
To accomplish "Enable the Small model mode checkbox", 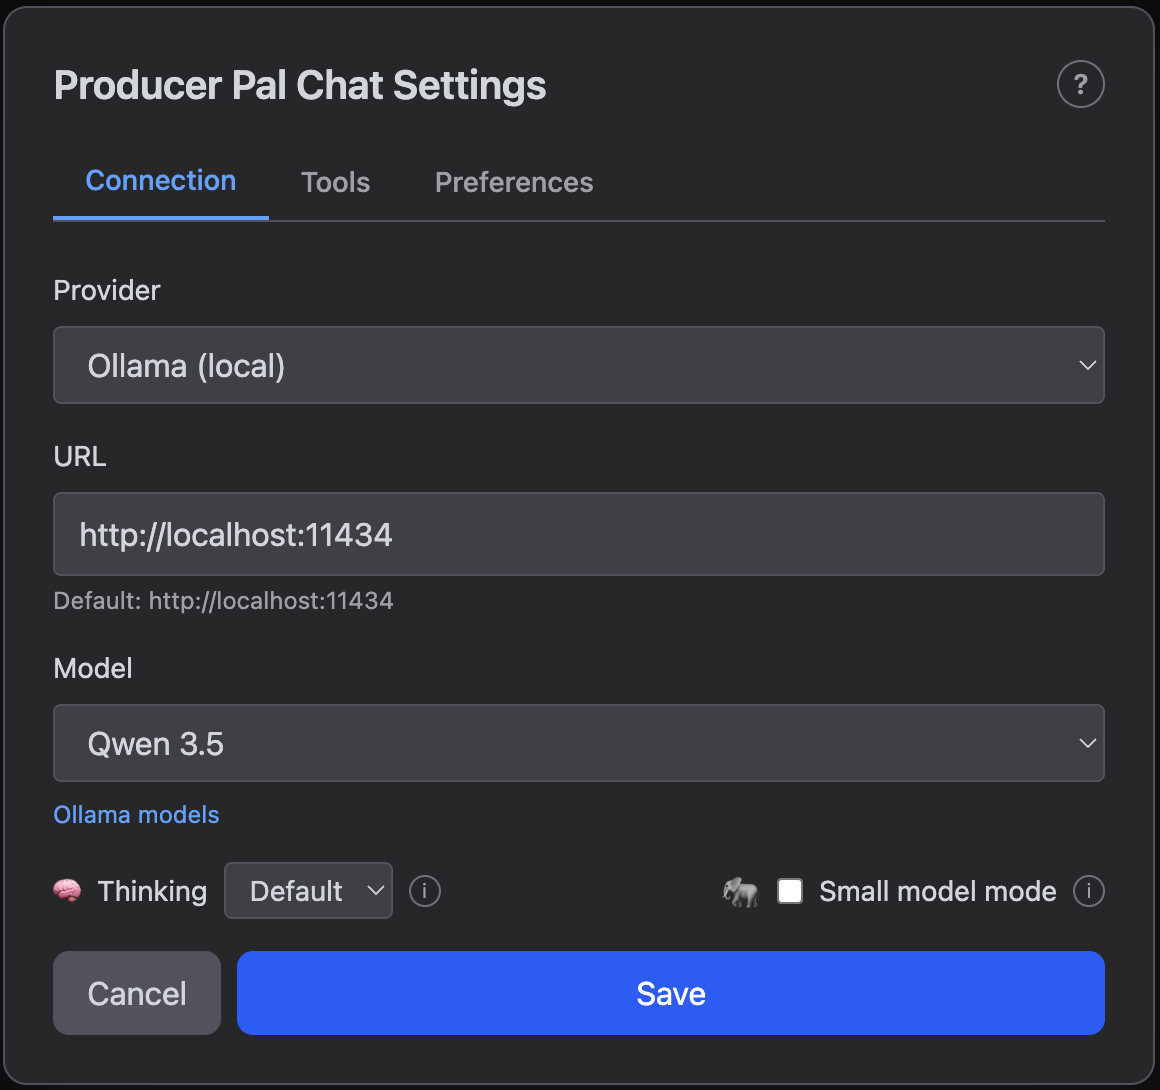I will click(x=790, y=891).
